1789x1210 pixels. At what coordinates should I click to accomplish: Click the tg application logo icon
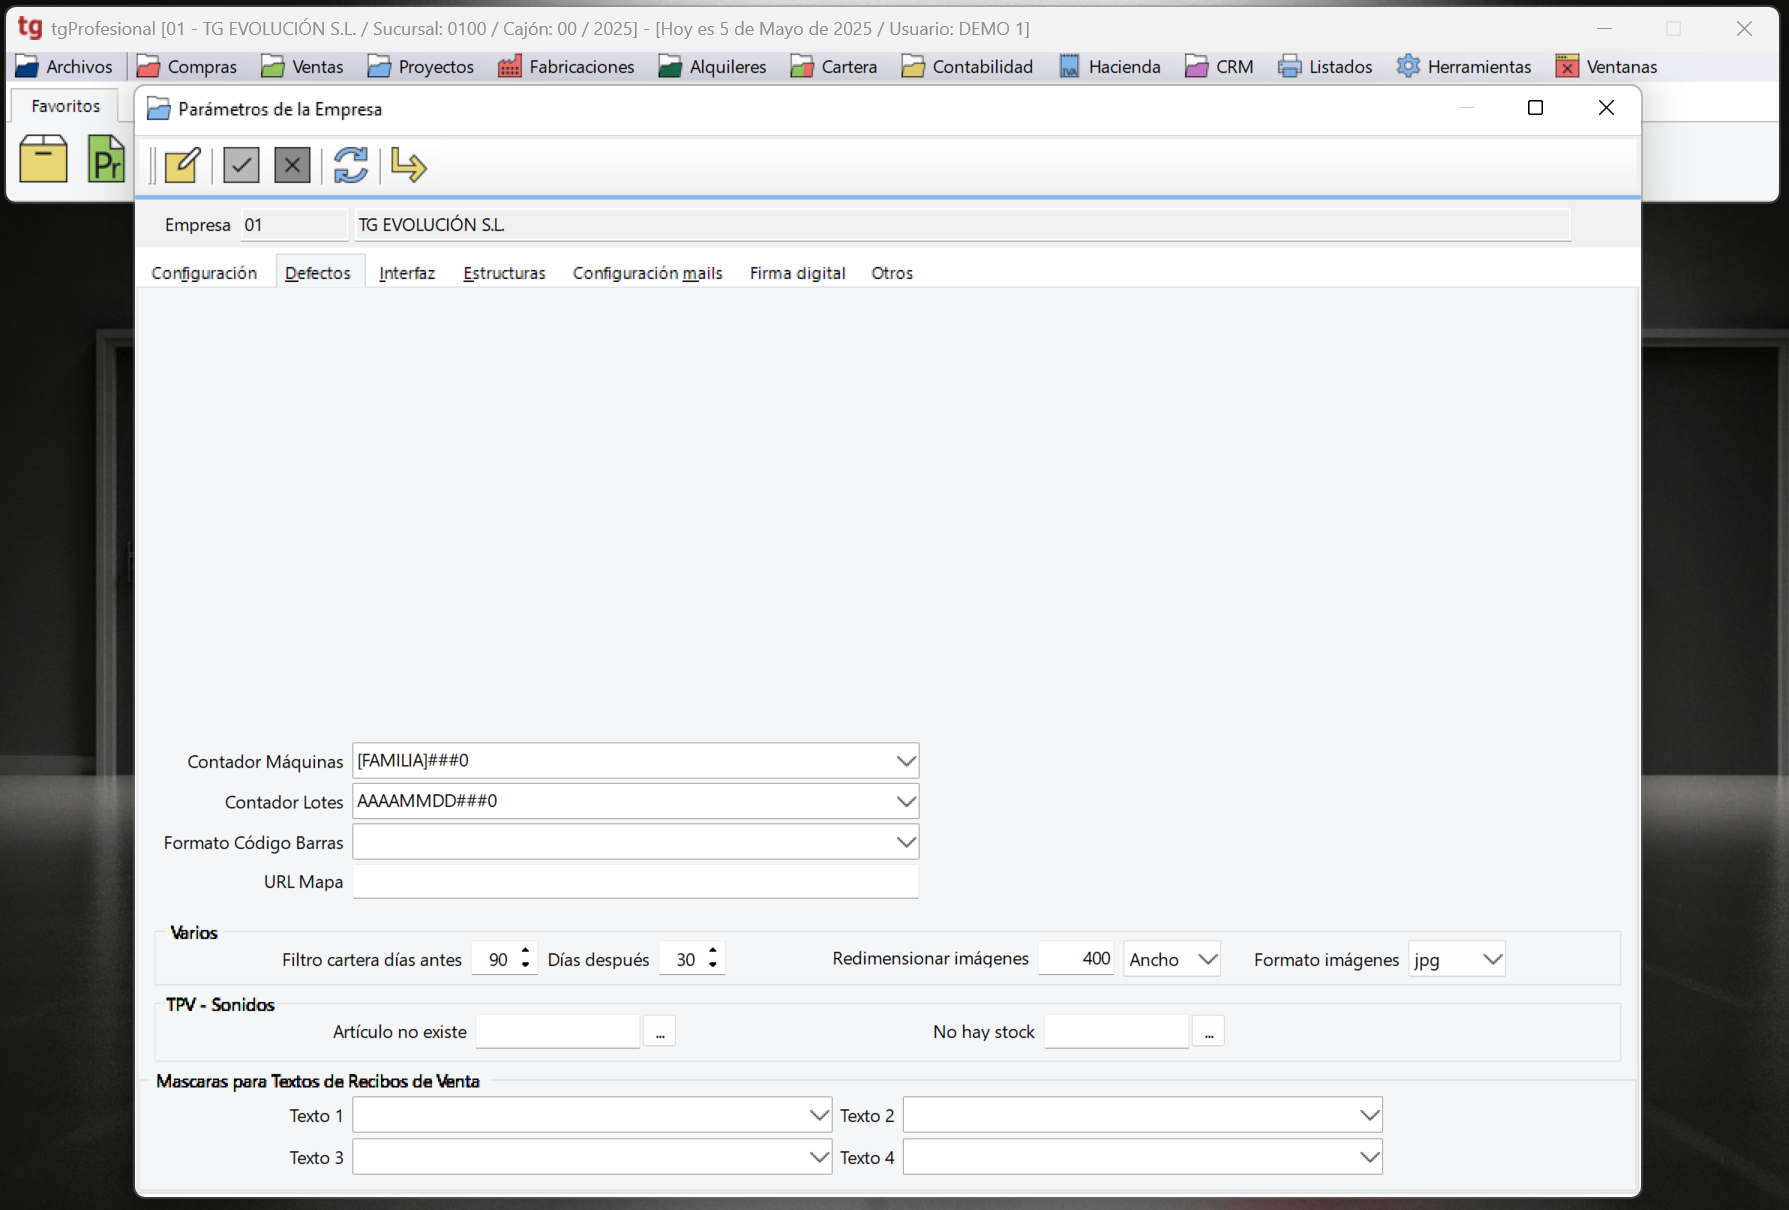point(31,28)
